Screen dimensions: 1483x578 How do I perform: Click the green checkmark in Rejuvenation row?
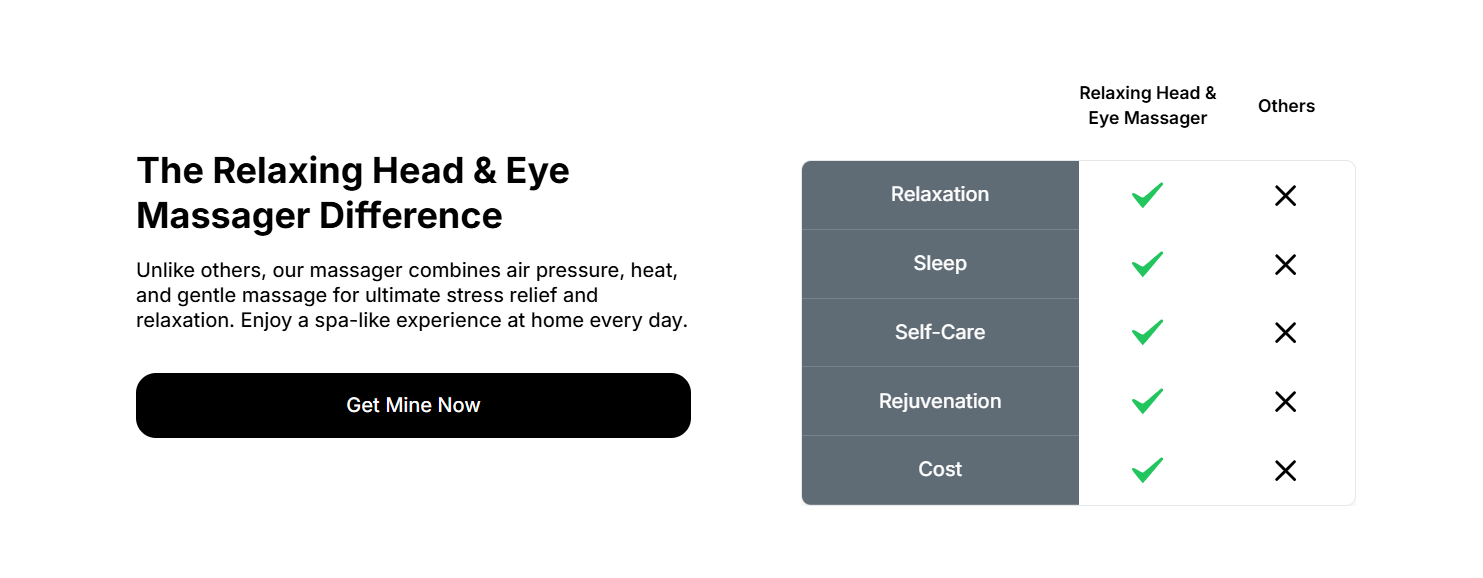pos(1147,401)
